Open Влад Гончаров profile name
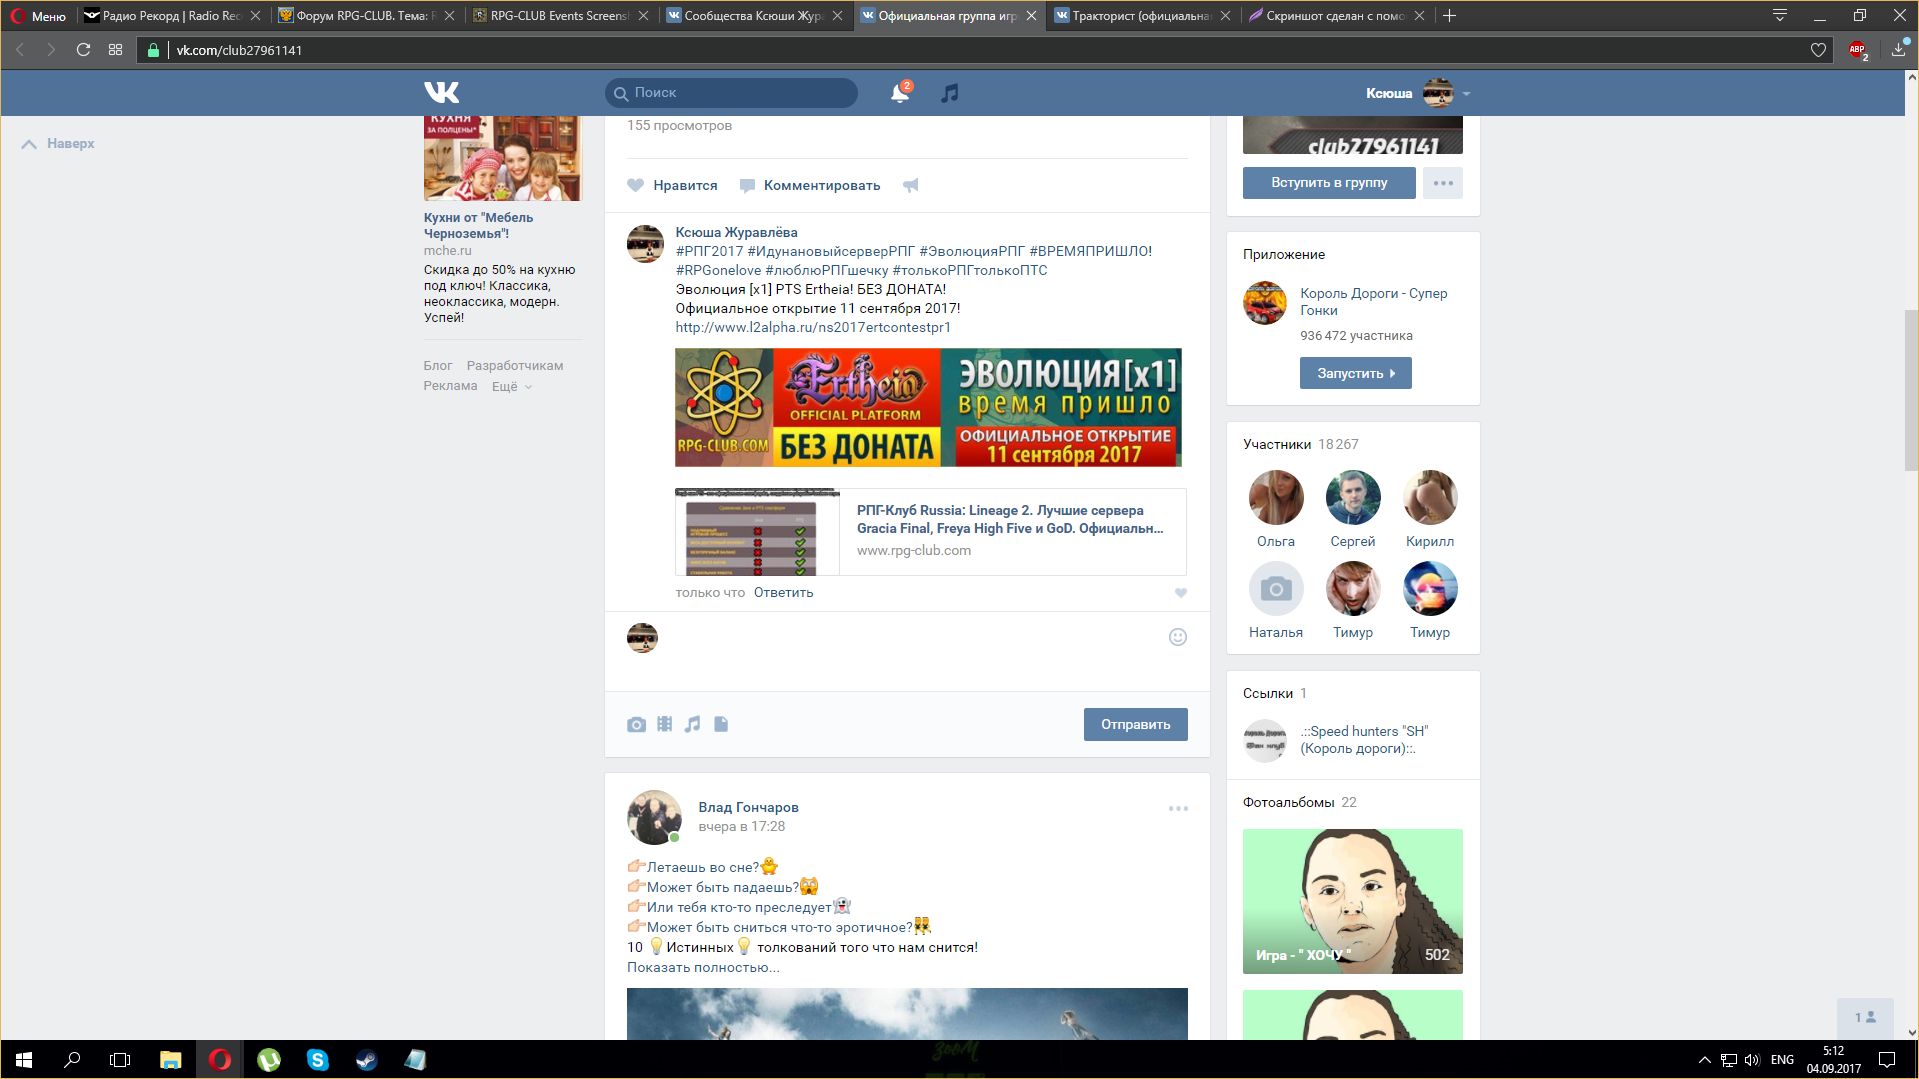The image size is (1919, 1079). [x=748, y=807]
